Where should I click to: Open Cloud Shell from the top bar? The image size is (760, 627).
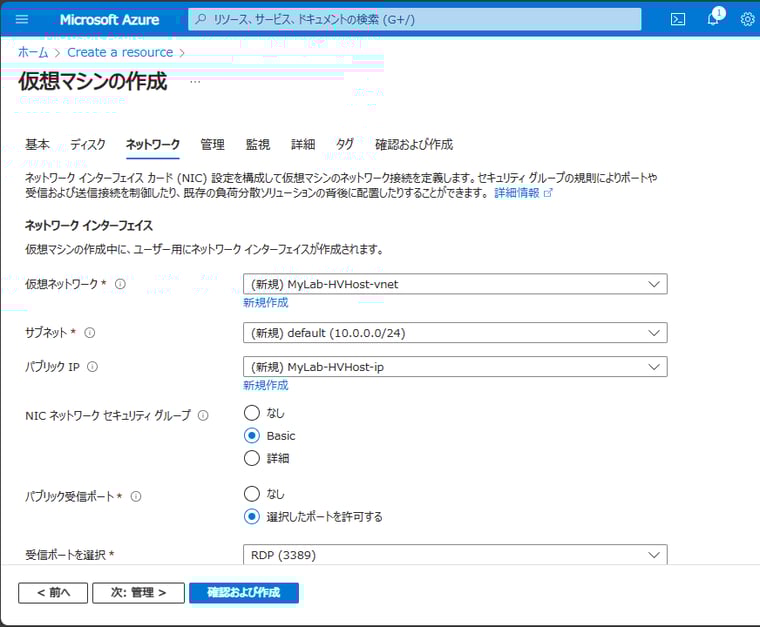(678, 19)
